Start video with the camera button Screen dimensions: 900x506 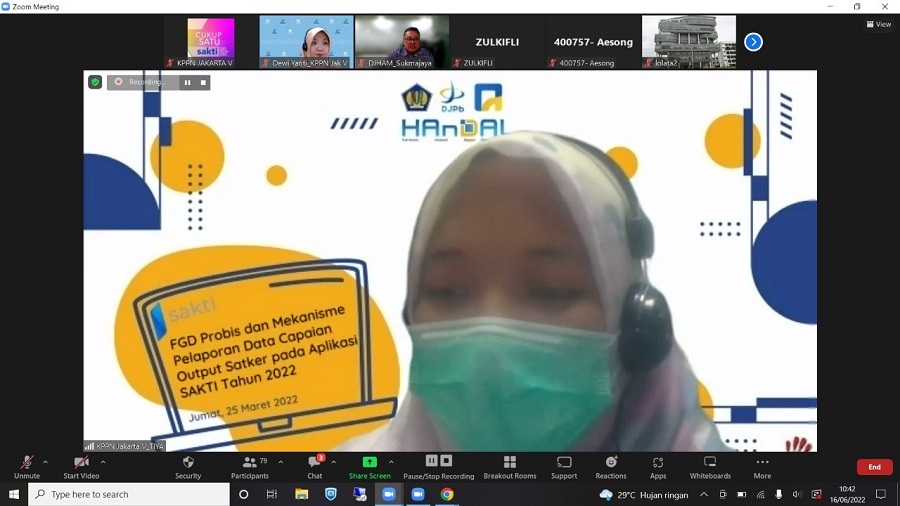coord(81,466)
